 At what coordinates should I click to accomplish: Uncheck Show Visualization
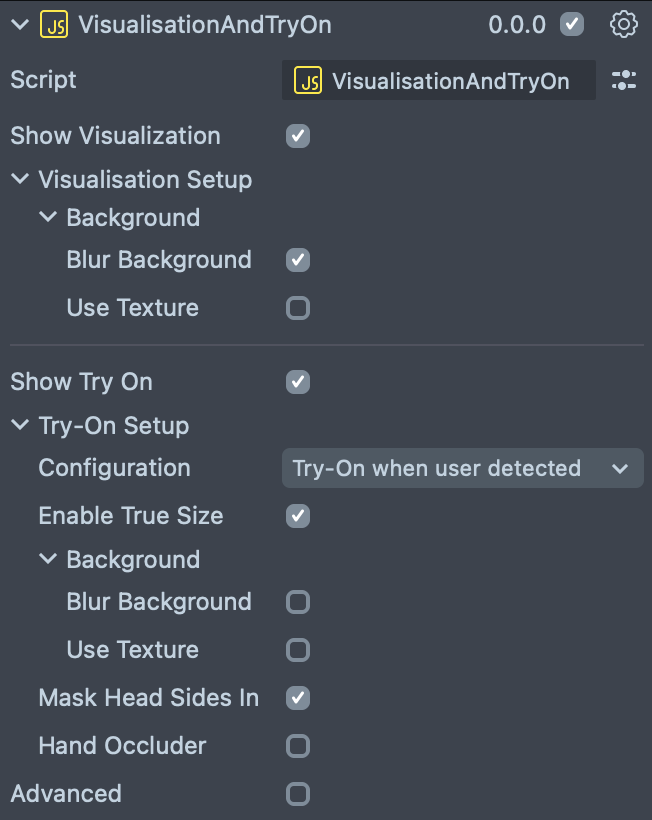coord(298,136)
